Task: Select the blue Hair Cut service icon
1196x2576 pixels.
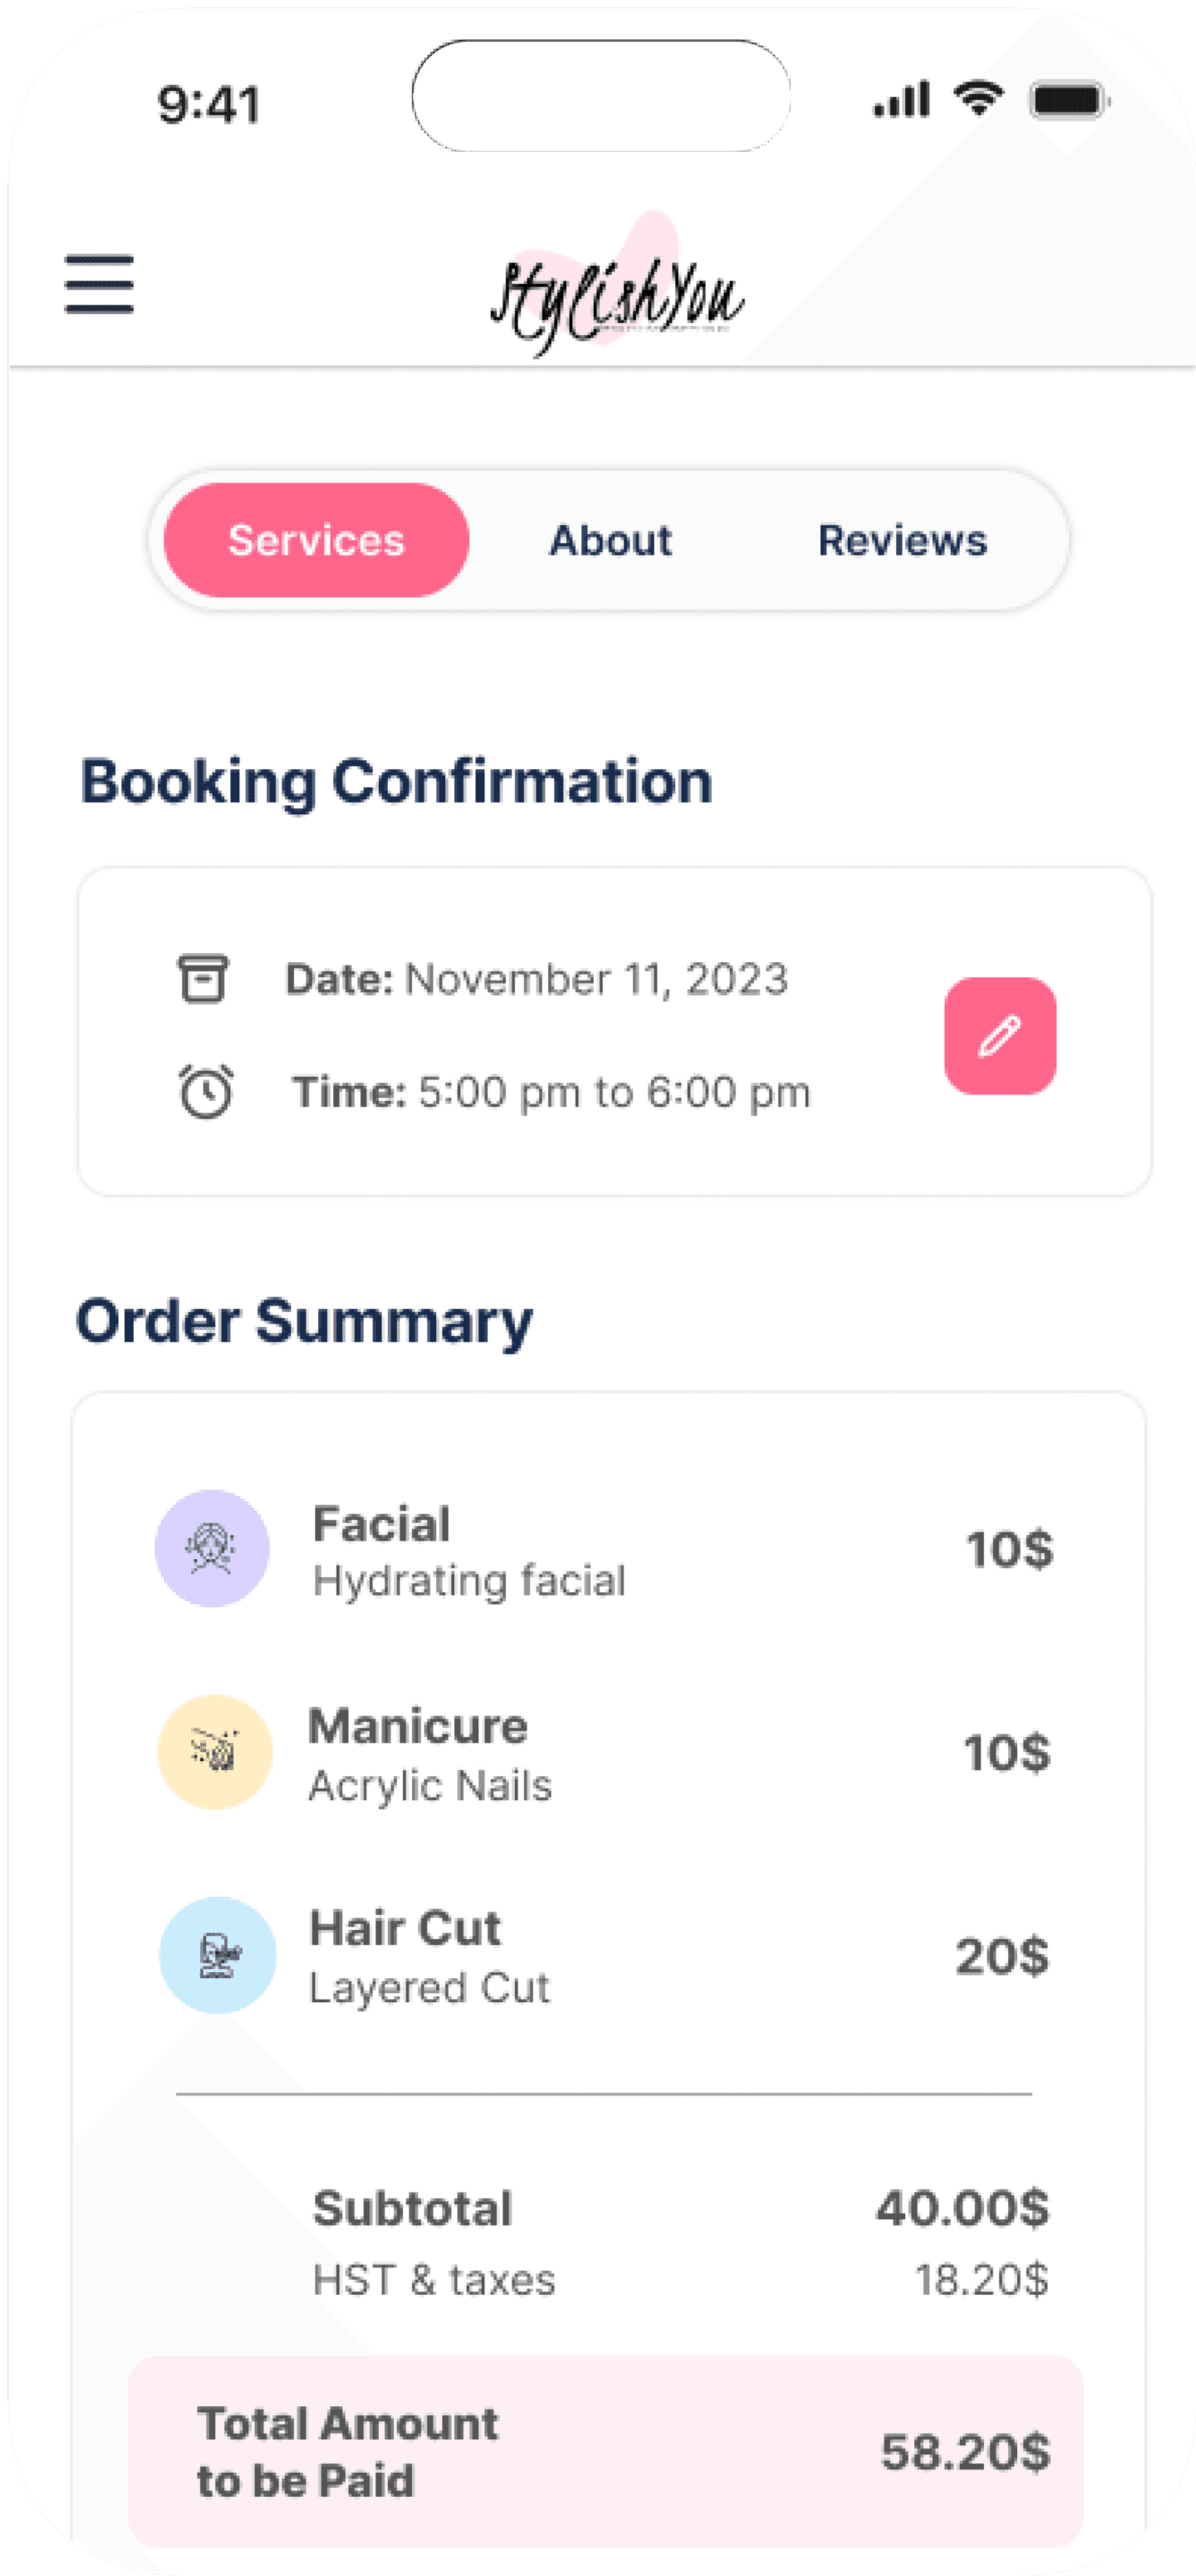Action: [218, 1955]
